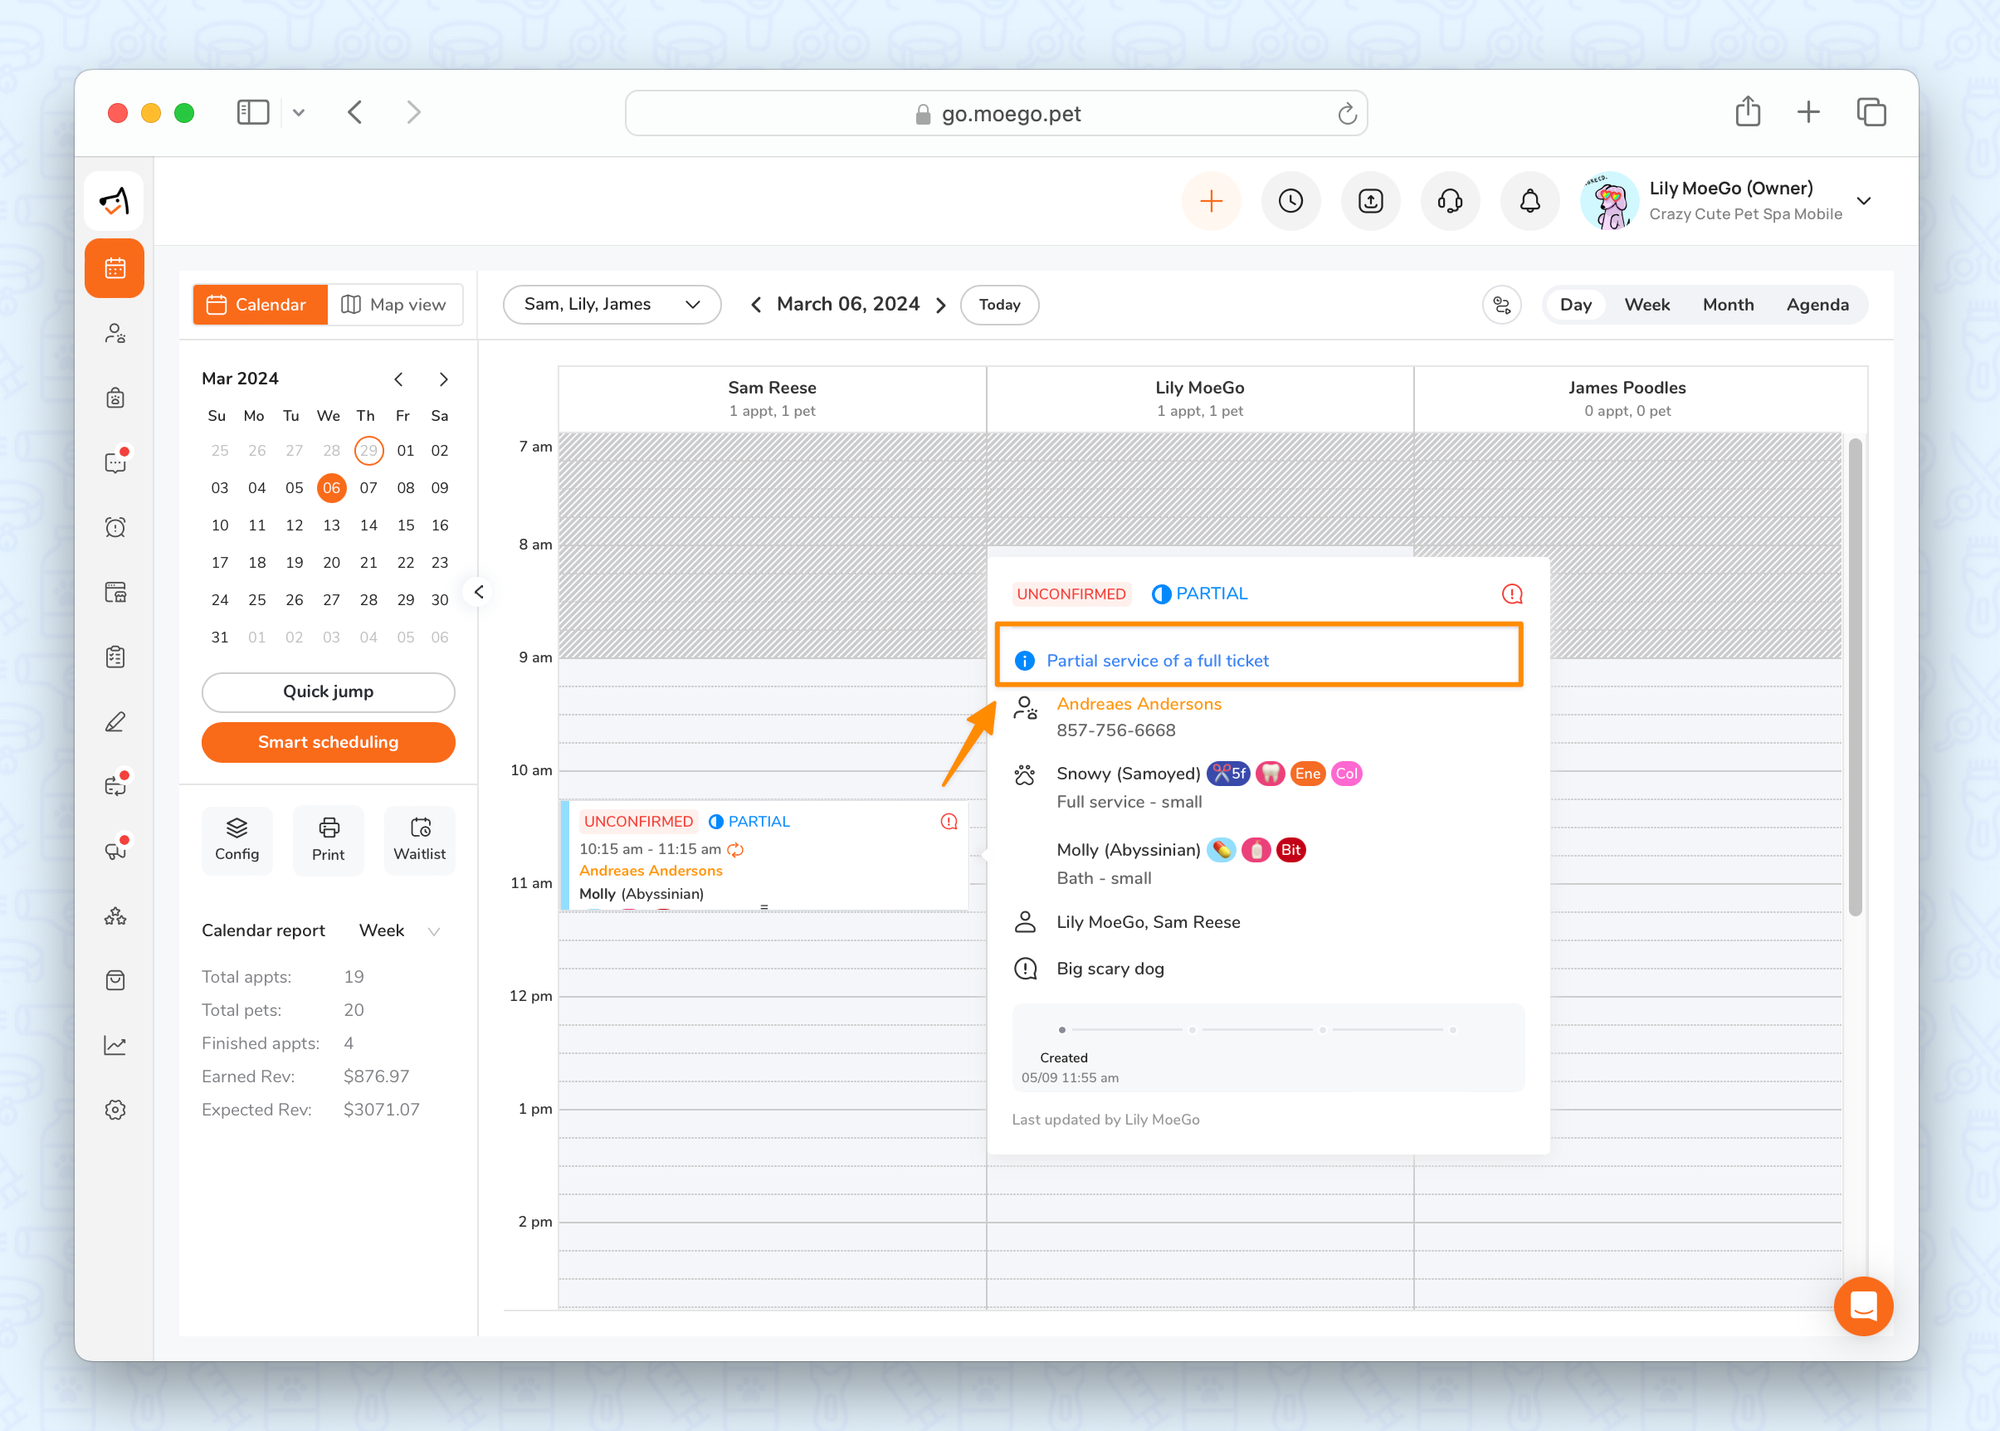The width and height of the screenshot is (2000, 1431).
Task: Open the clock icon in header
Action: (1290, 201)
